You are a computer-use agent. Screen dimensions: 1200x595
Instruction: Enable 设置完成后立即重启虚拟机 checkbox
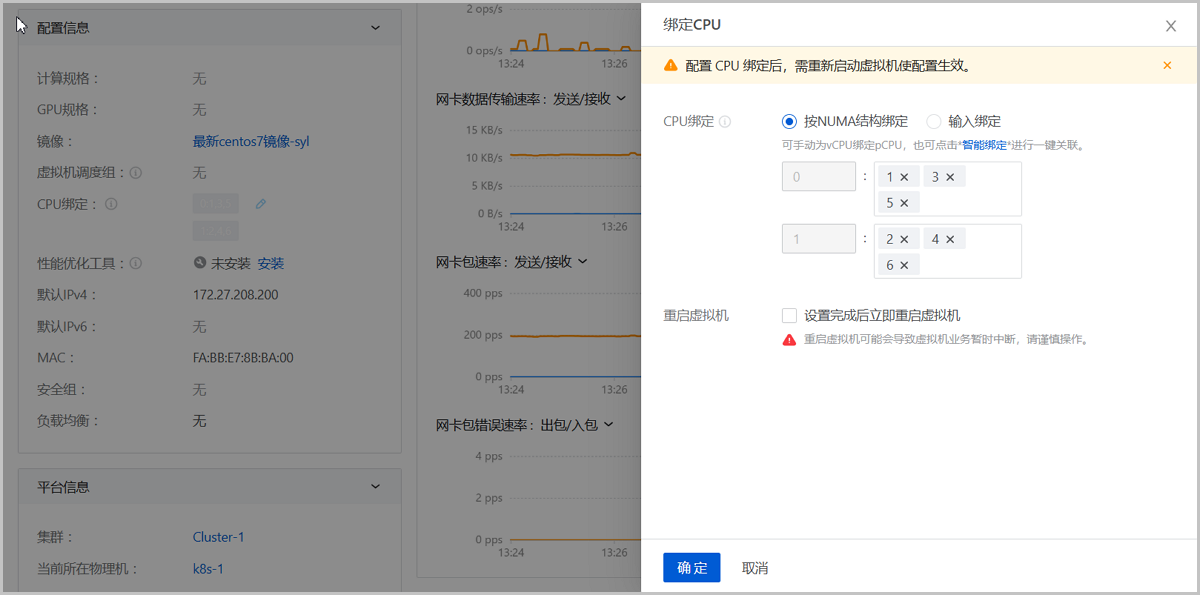(x=790, y=315)
